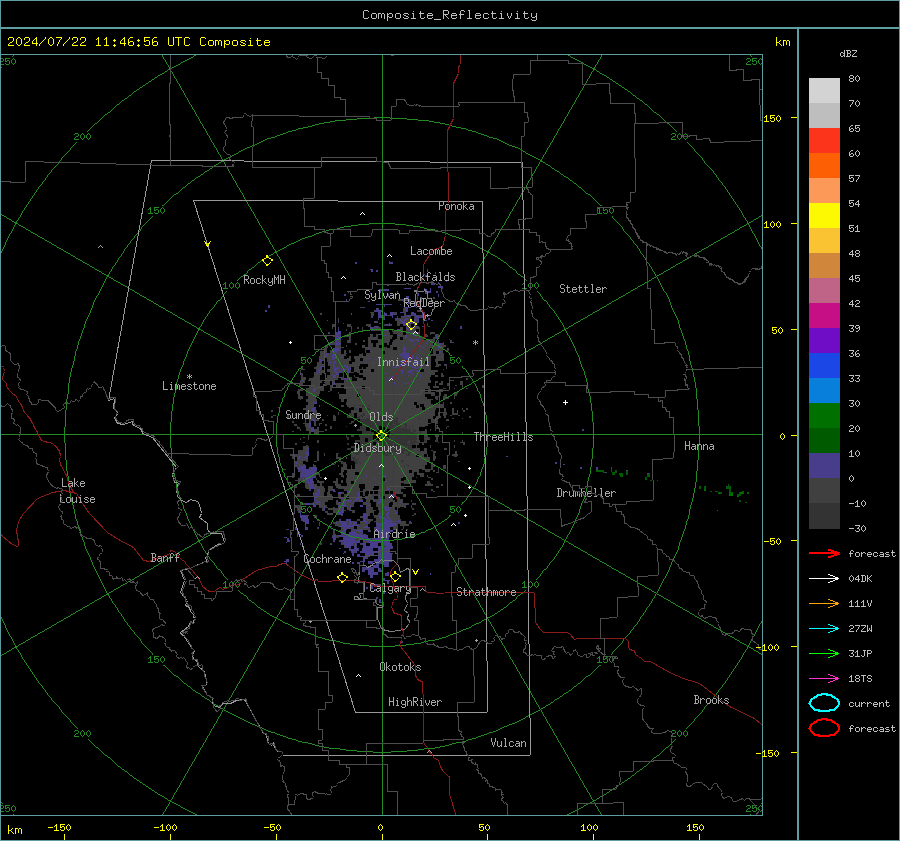Click the Cochrane city label
900x841 pixels.
point(327,559)
